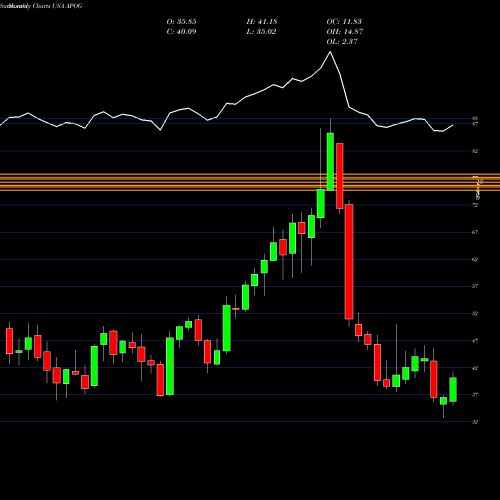Image resolution: width=500 pixels, height=500 pixels.
Task: Click the 62 price axis label
Action: (475, 259)
